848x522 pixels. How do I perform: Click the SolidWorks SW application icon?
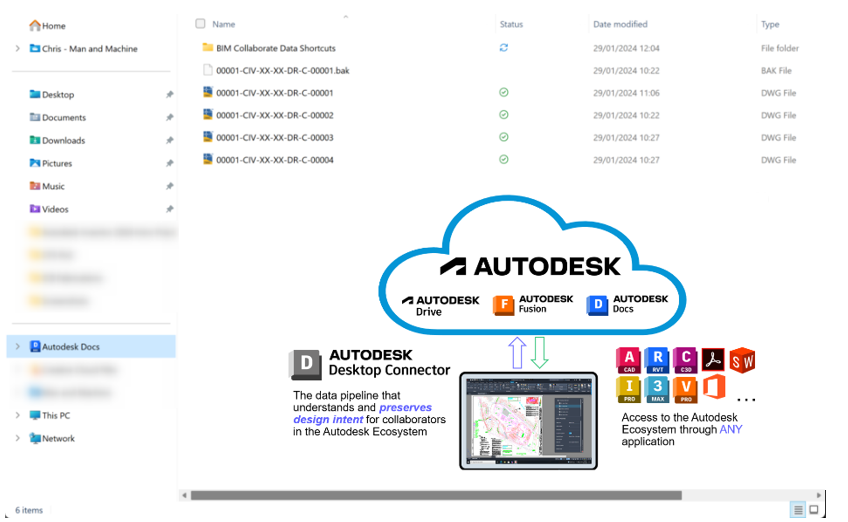click(x=742, y=360)
